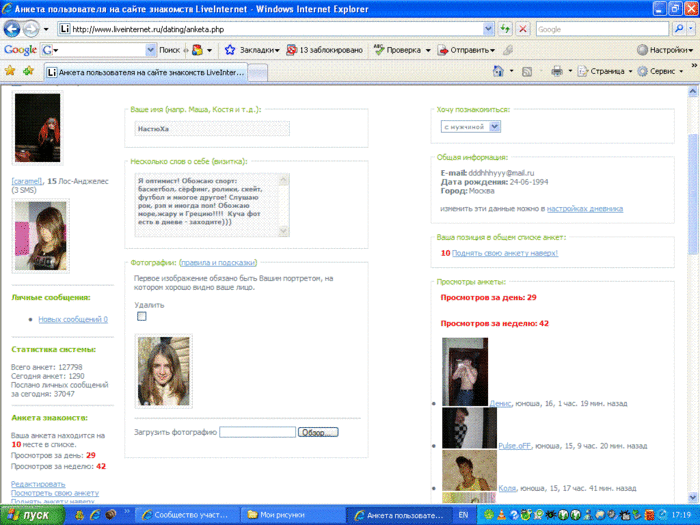Click in the URL address bar
700x525 pixels.
(x=272, y=29)
